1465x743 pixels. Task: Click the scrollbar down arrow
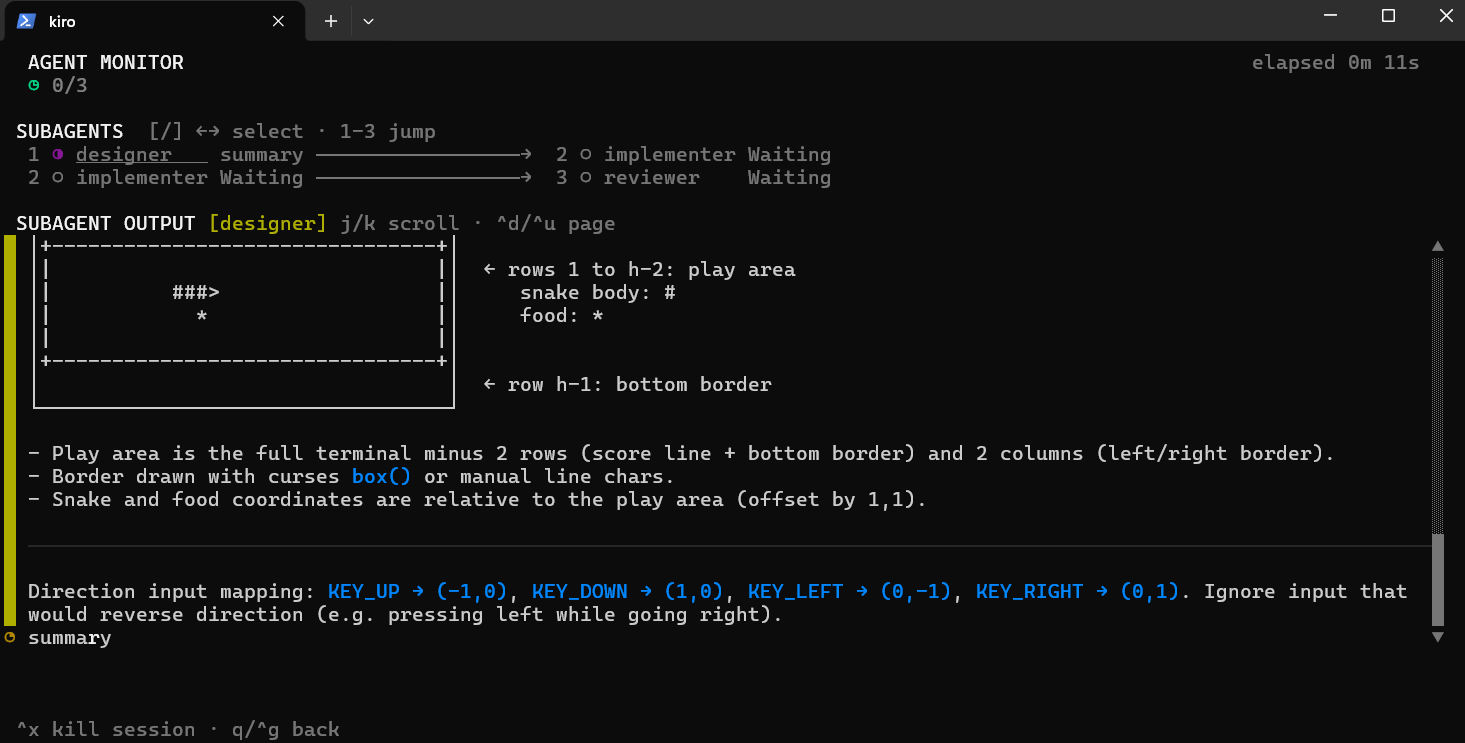(1437, 636)
